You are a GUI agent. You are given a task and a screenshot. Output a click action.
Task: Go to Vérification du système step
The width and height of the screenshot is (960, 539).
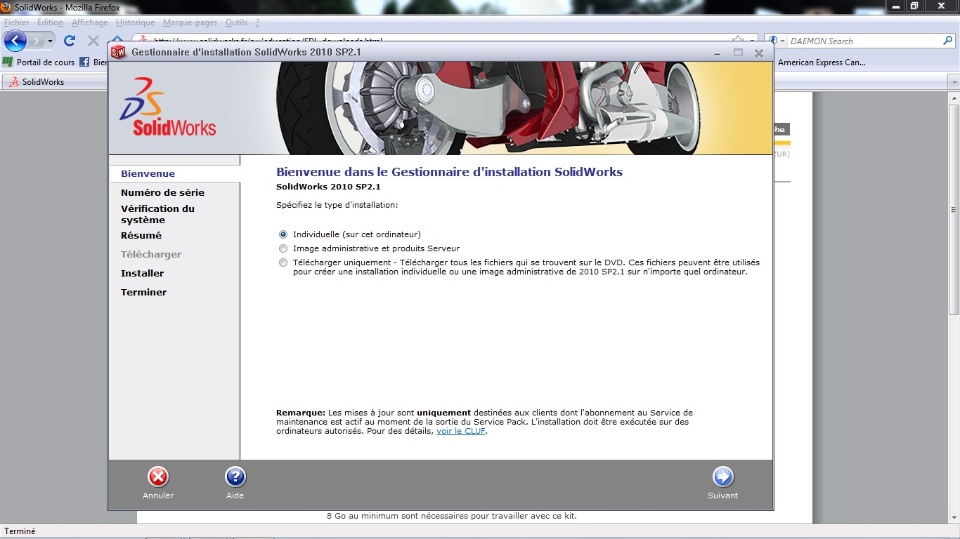coord(157,214)
